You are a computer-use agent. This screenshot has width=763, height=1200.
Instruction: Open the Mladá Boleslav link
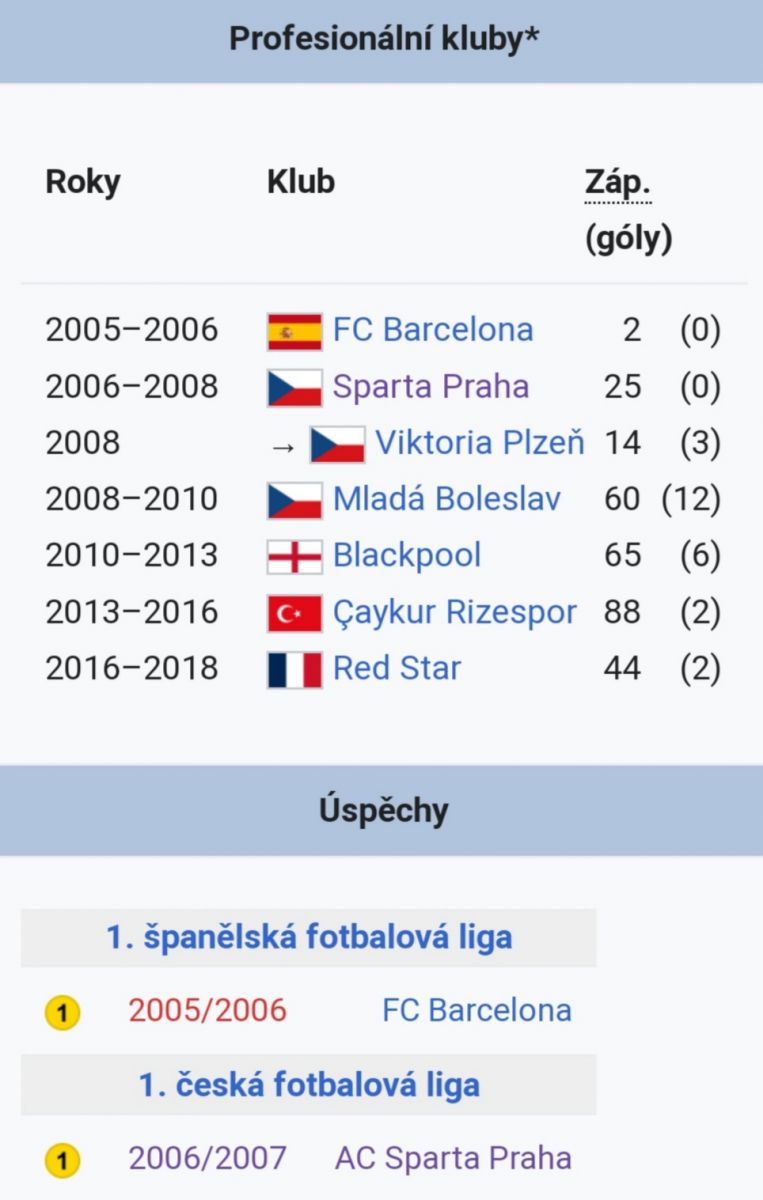[447, 499]
